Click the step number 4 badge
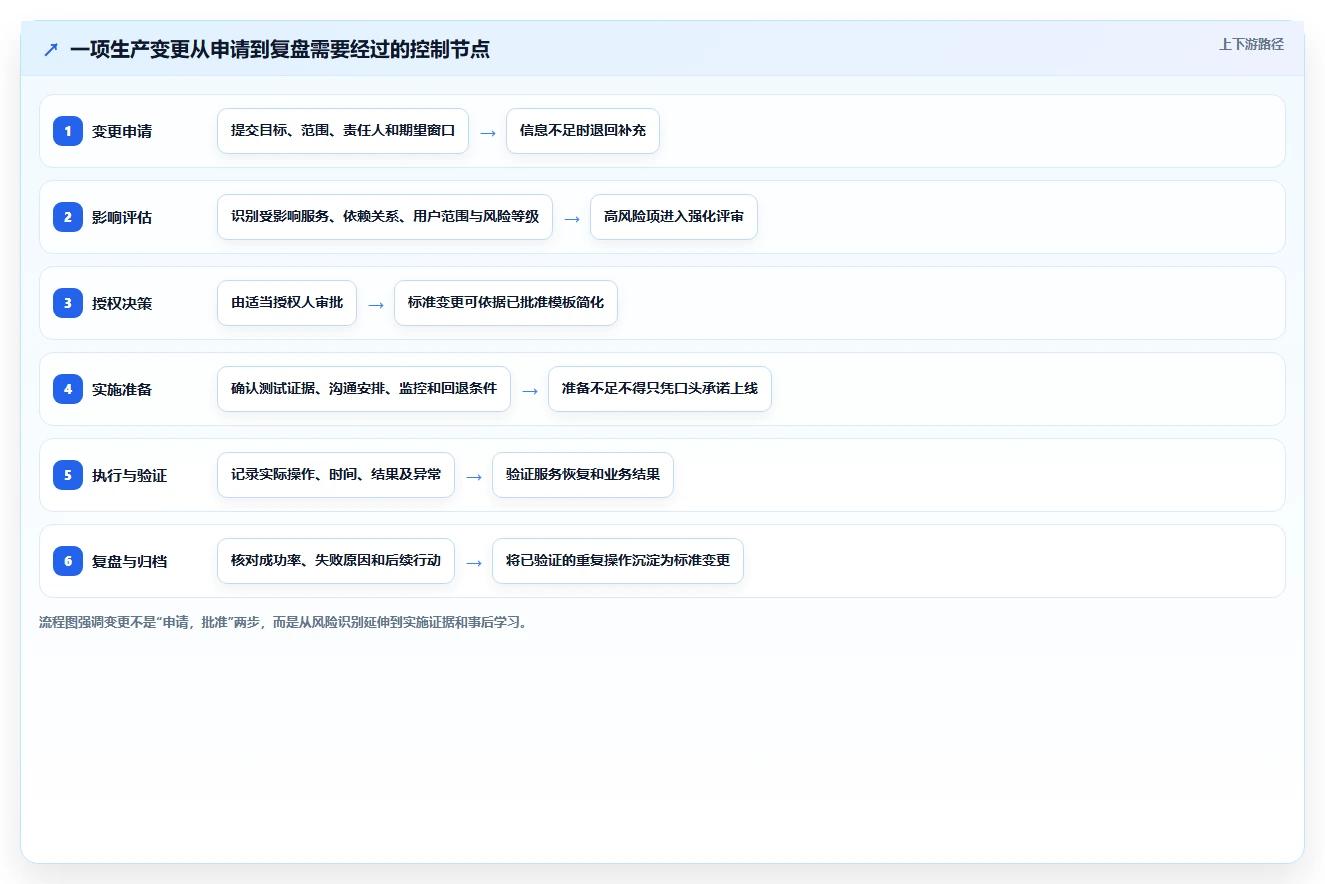This screenshot has height=884, width=1325. click(68, 389)
